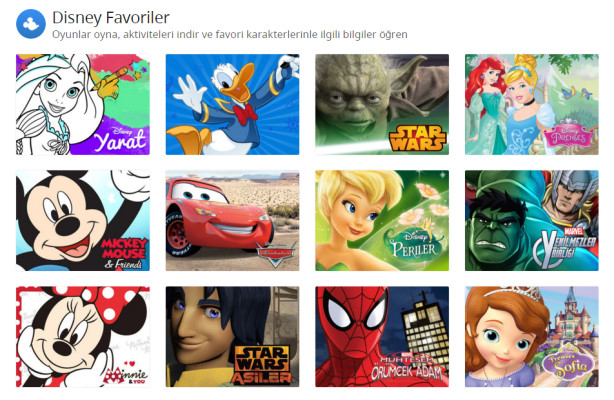Select the Donald Duck tile

coord(232,105)
